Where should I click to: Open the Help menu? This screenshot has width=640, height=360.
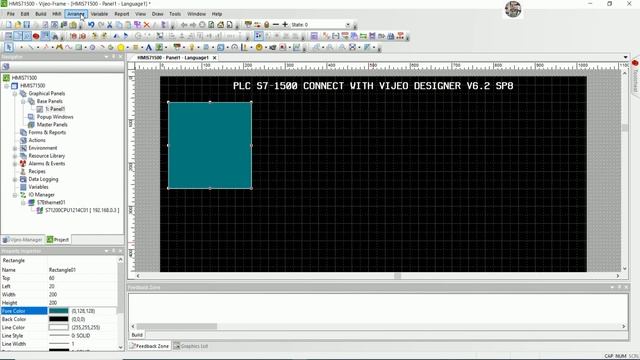pyautogui.click(x=217, y=14)
